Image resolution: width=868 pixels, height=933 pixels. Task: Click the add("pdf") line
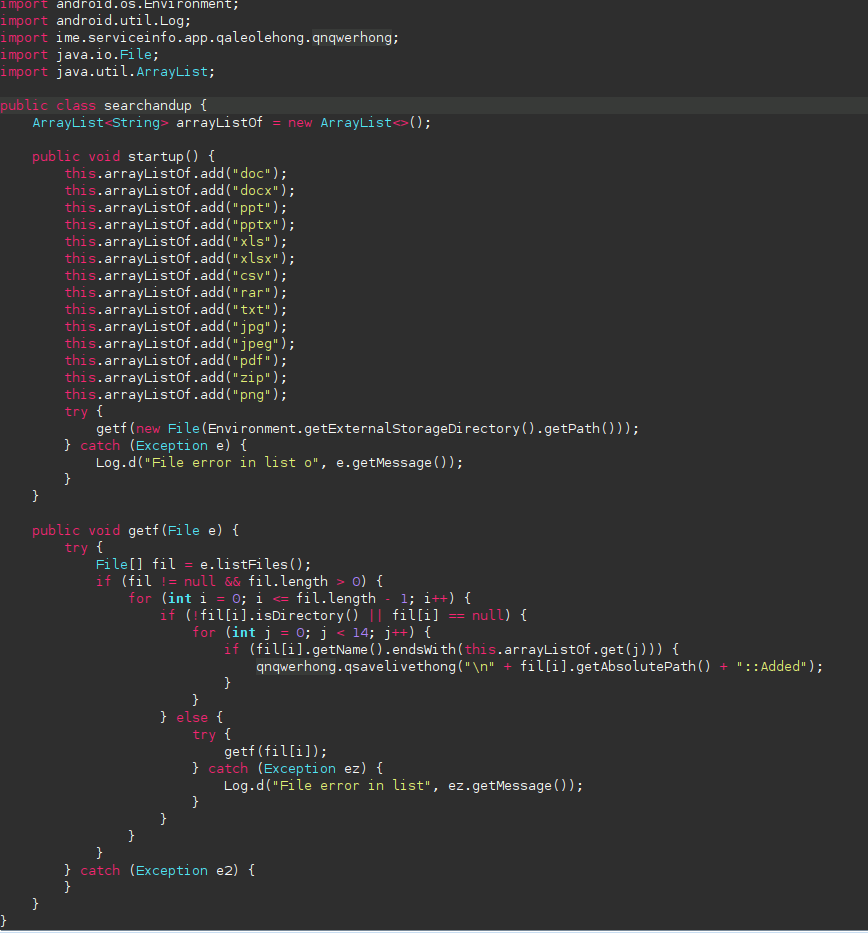click(176, 361)
